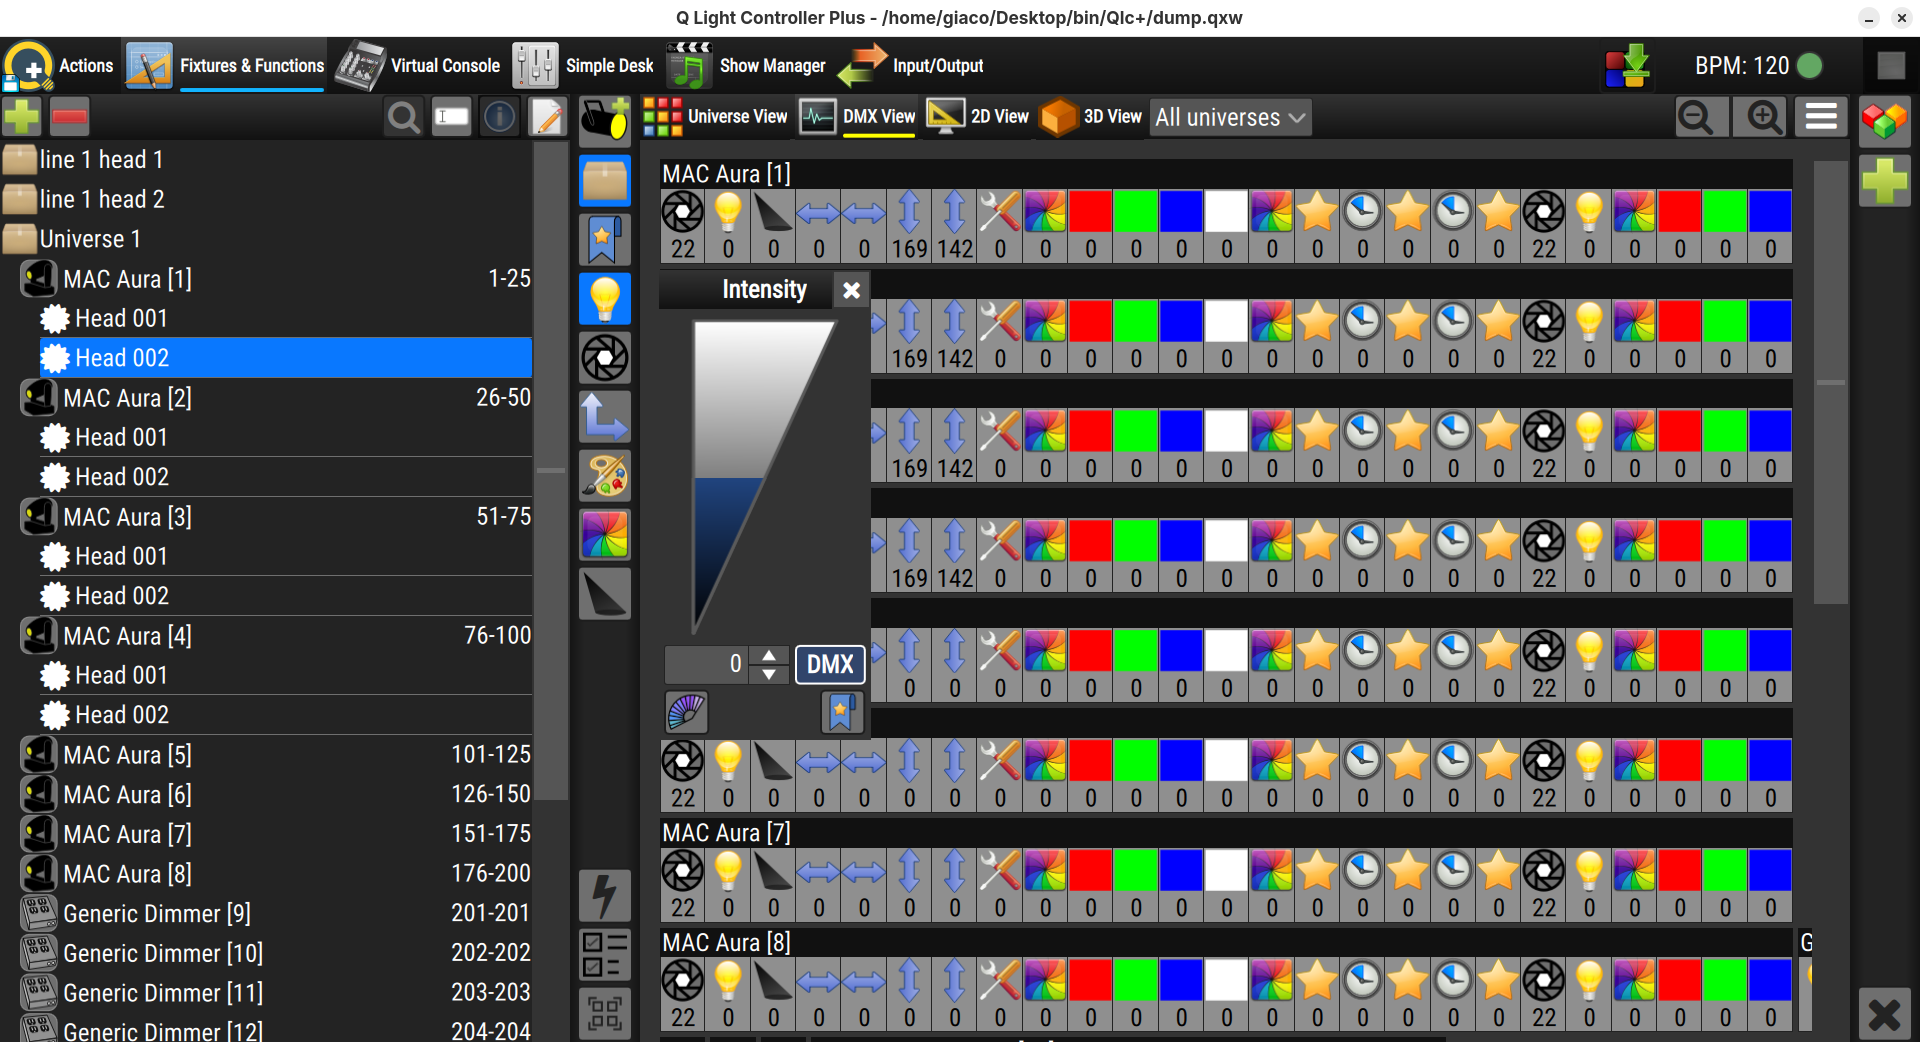This screenshot has width=1920, height=1042.
Task: Click the lightning bolt icon
Action: click(x=605, y=895)
